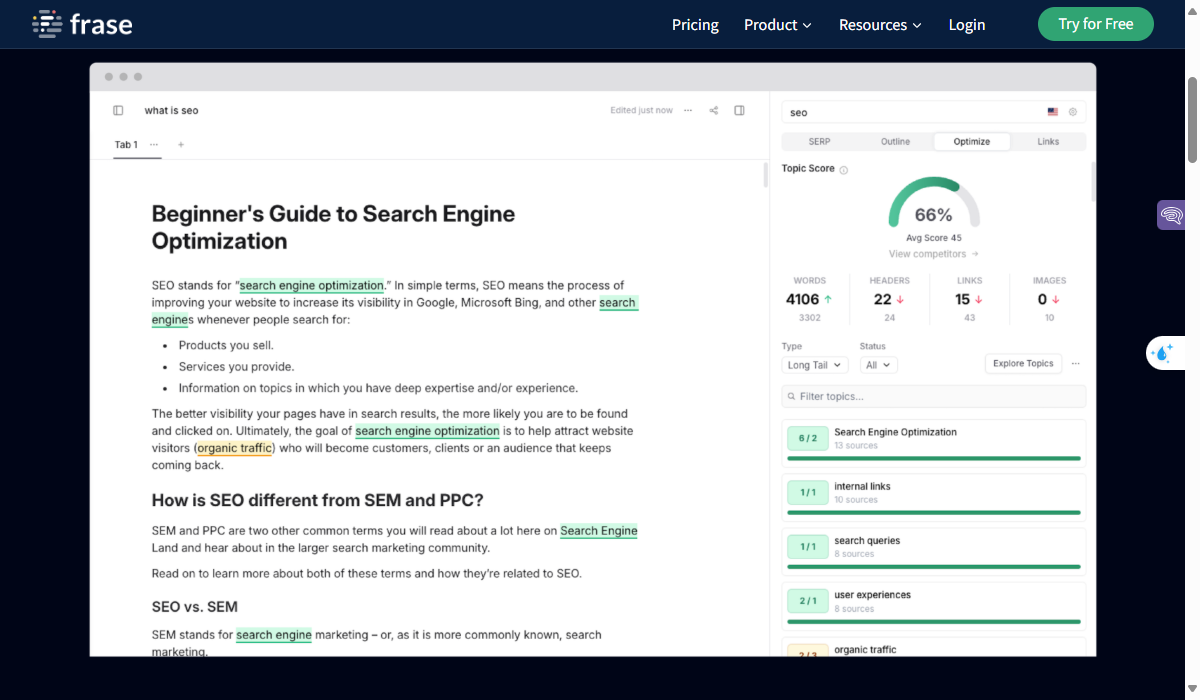The height and width of the screenshot is (700, 1200).
Task: Toggle the left sidebar panel icon
Action: 118,111
